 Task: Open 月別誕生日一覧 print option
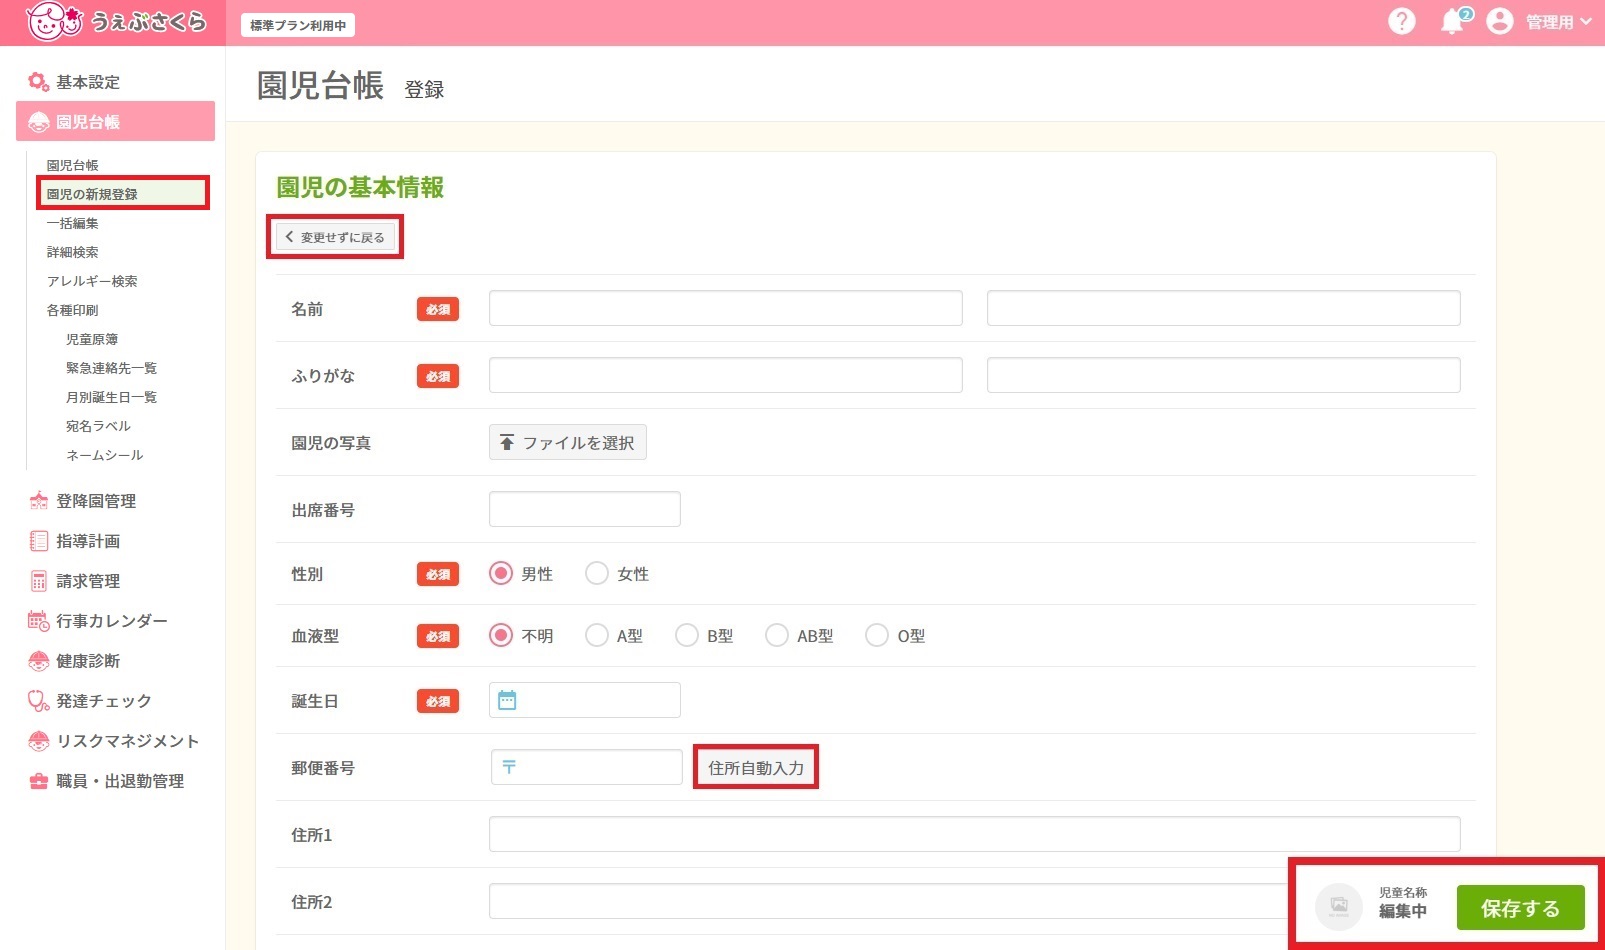pyautogui.click(x=111, y=397)
